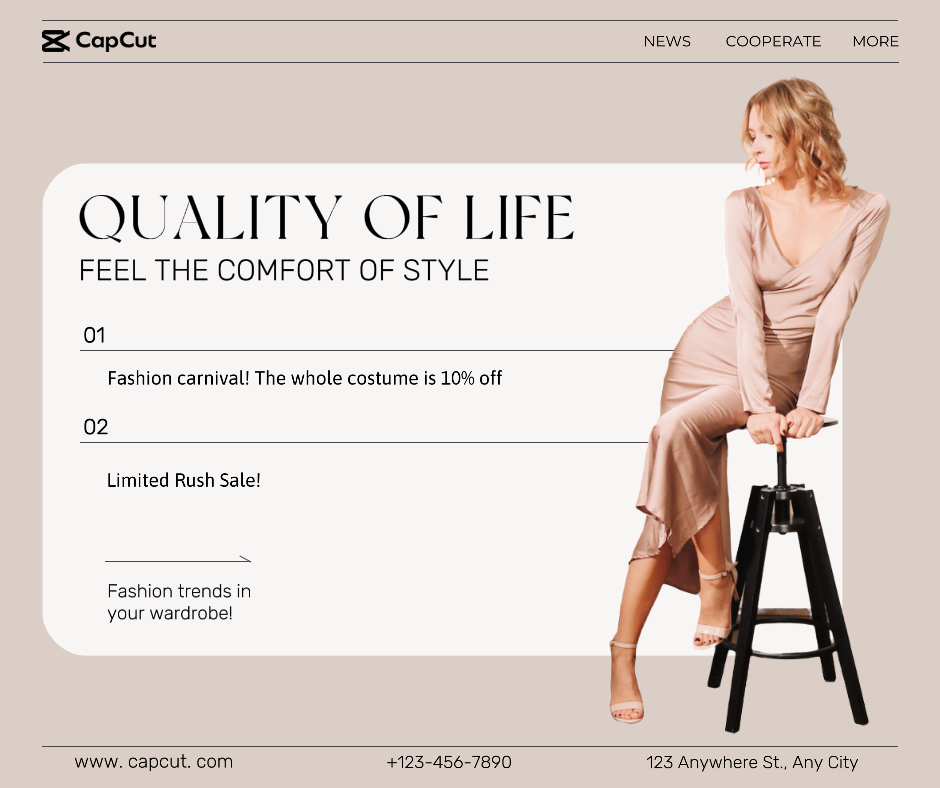Click the QUALITY OF LIFE headline
This screenshot has height=788, width=940.
click(x=327, y=218)
